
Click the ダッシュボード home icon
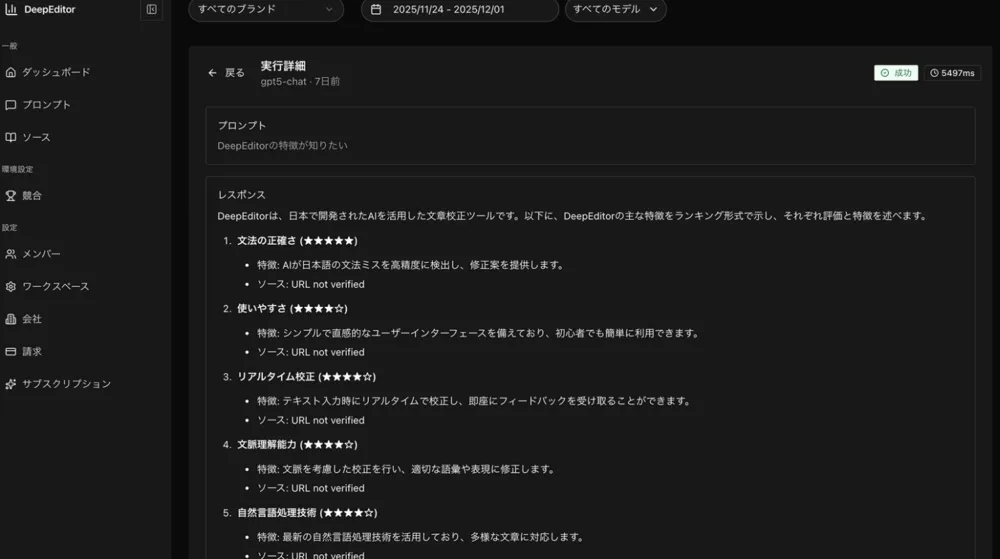(x=11, y=72)
